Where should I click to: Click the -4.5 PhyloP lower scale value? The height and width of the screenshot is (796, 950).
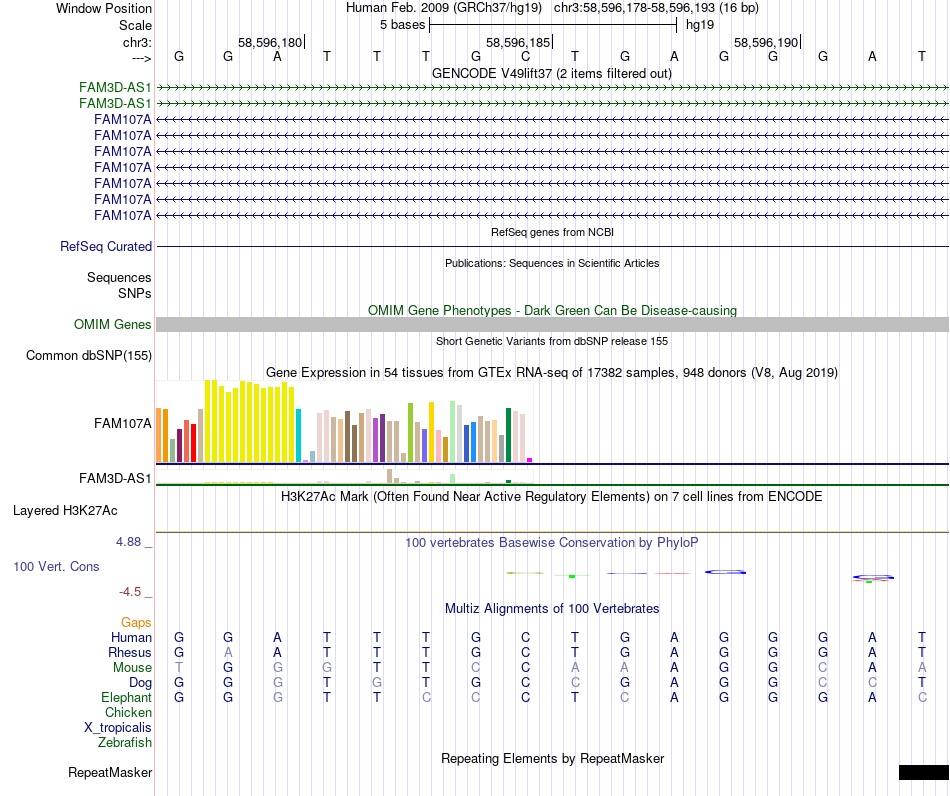coord(130,592)
